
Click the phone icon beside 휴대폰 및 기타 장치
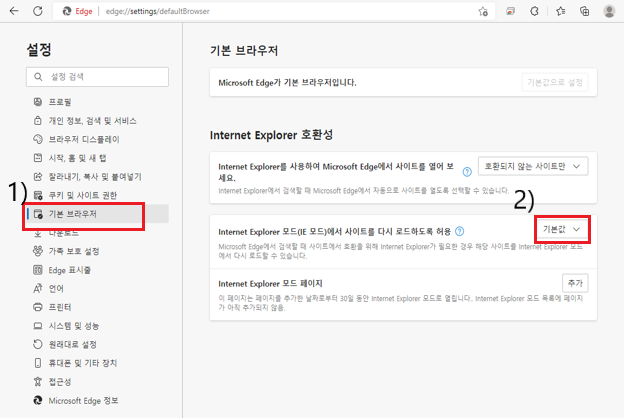click(x=38, y=363)
